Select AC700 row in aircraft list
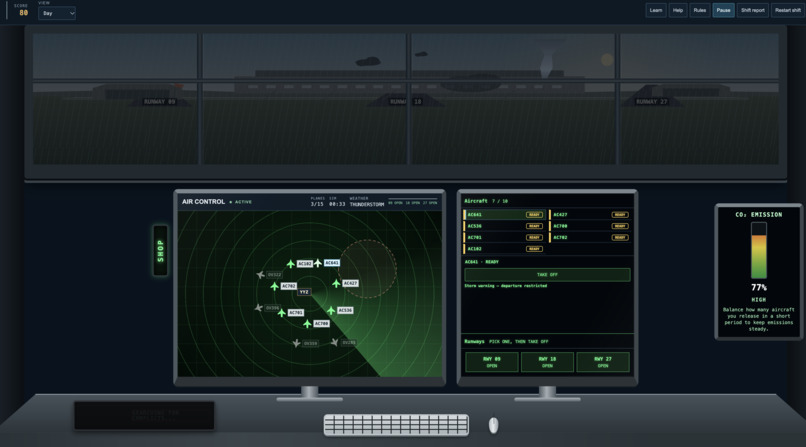This screenshot has height=447, width=806. click(x=590, y=226)
